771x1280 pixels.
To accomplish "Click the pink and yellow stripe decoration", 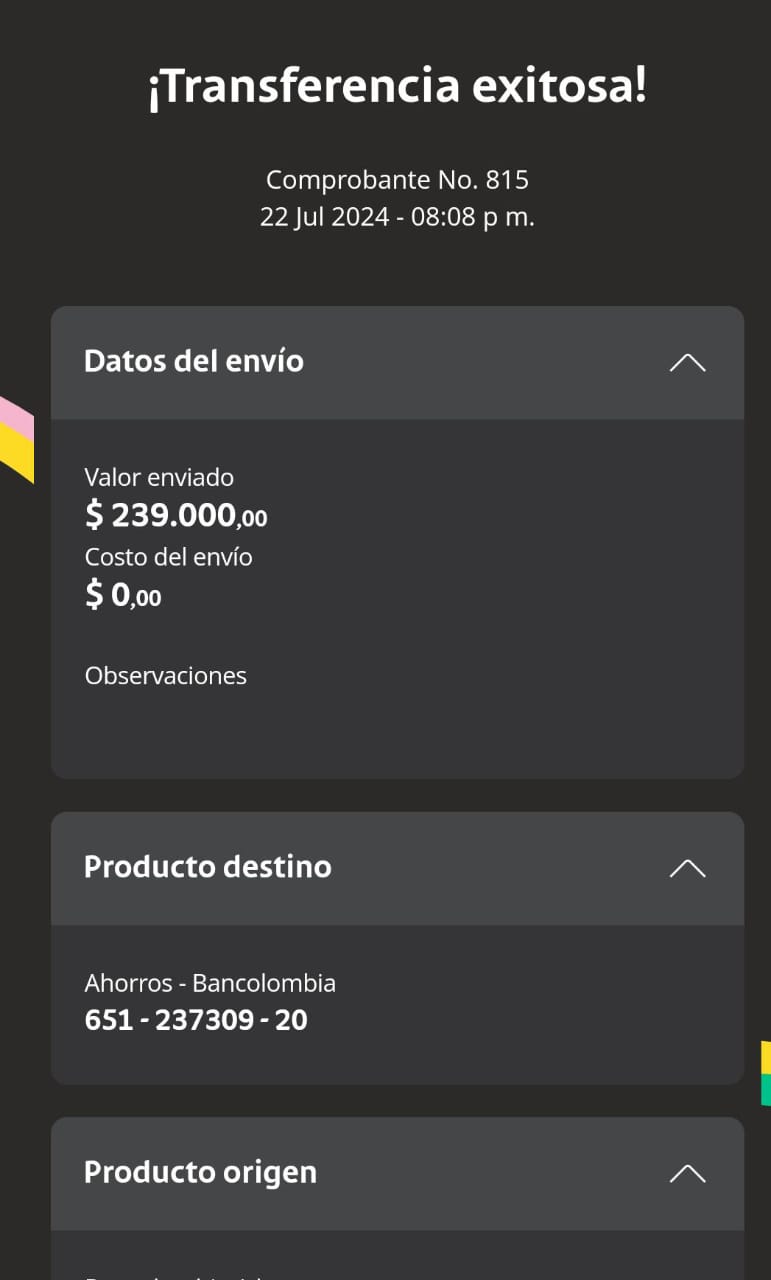I will point(16,438).
